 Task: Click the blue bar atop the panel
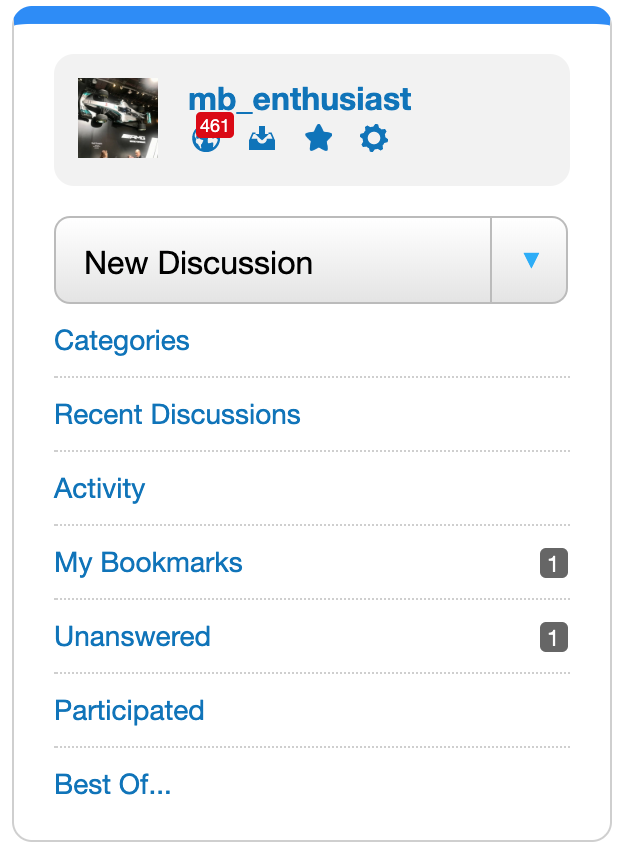312,14
